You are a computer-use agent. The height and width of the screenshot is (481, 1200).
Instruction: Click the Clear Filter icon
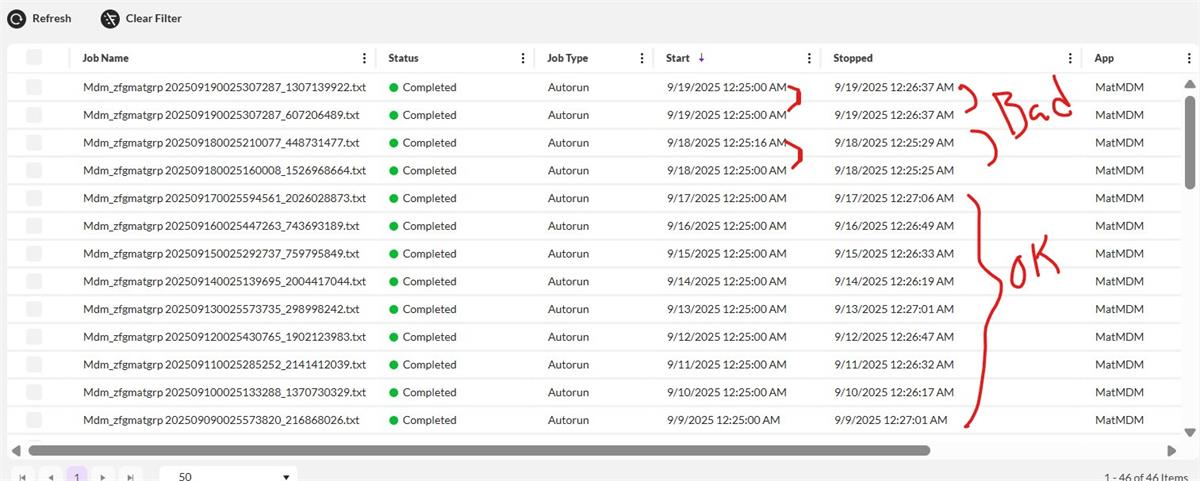pyautogui.click(x=110, y=19)
